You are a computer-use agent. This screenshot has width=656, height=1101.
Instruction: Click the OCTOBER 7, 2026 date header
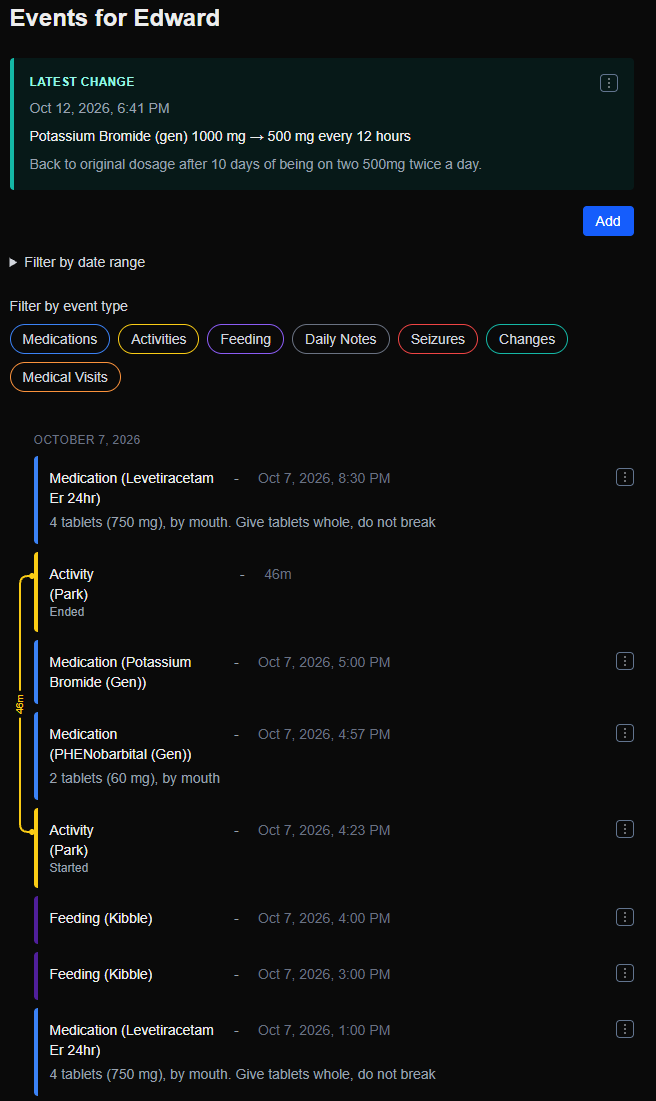(87, 440)
